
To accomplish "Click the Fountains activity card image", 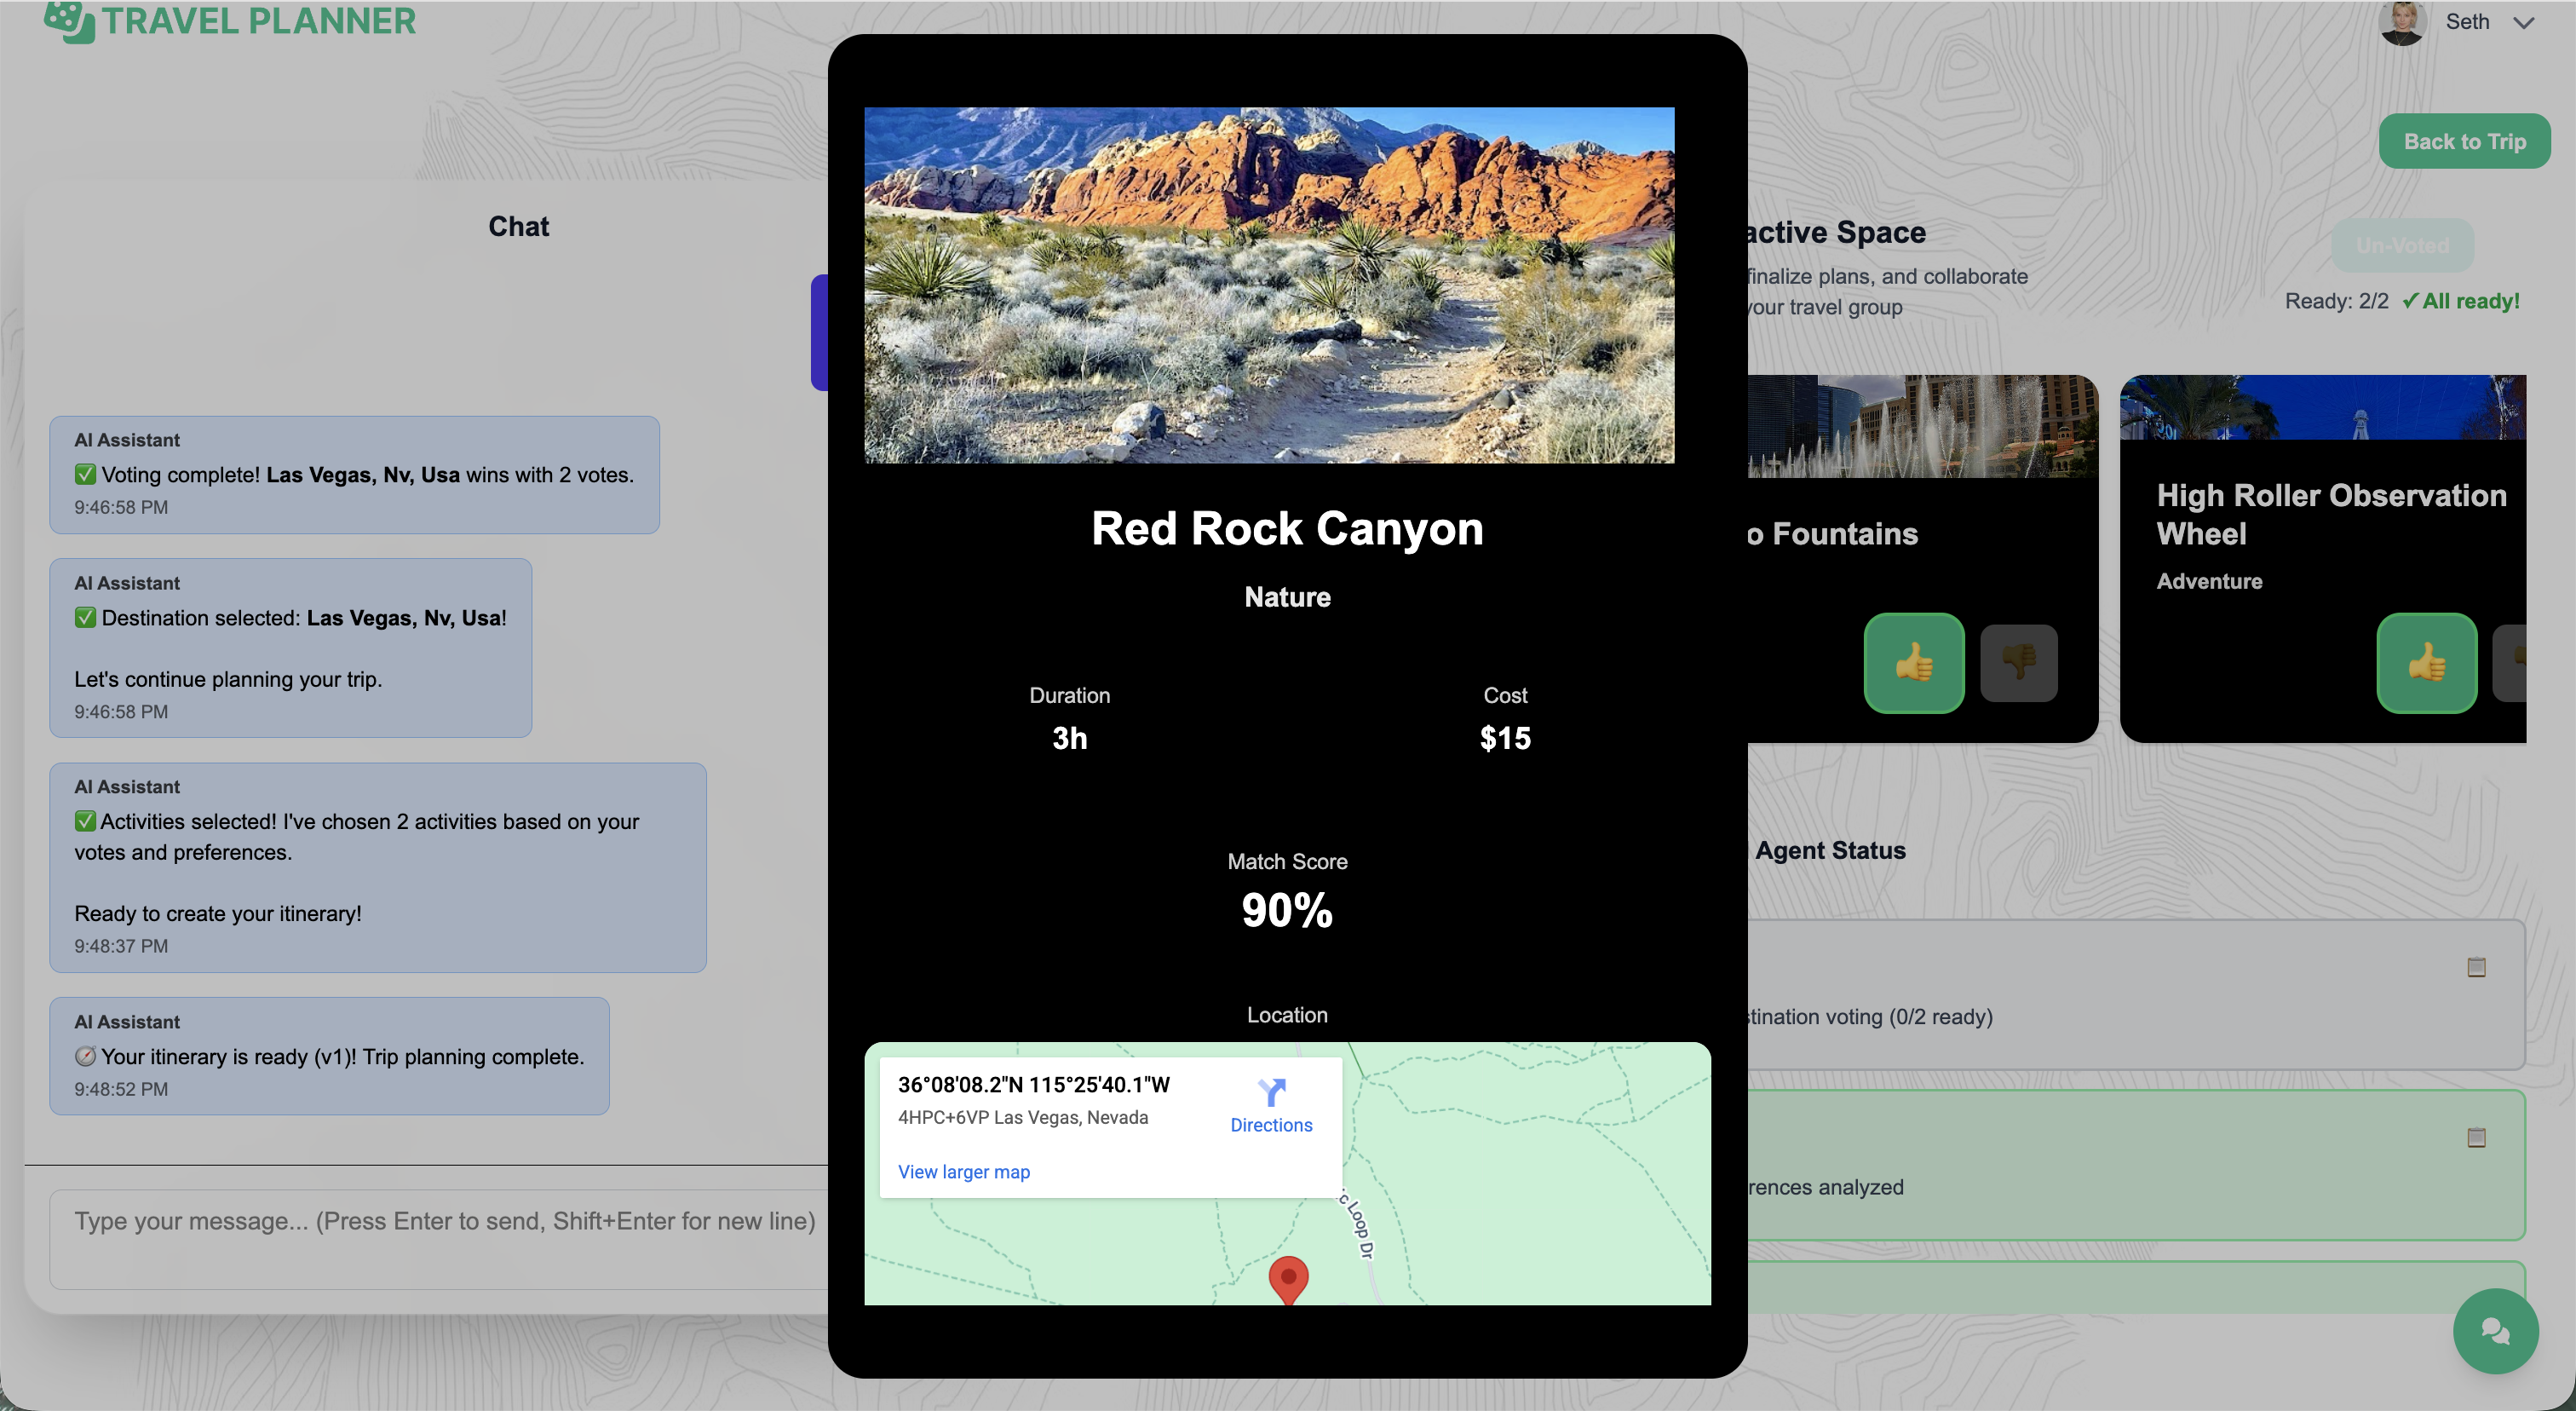I will [x=1921, y=426].
